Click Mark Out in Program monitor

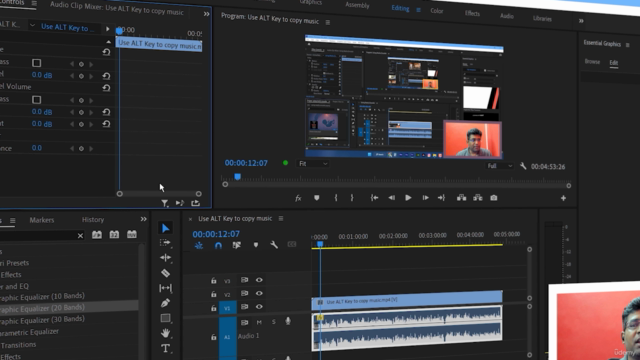[x=352, y=198]
